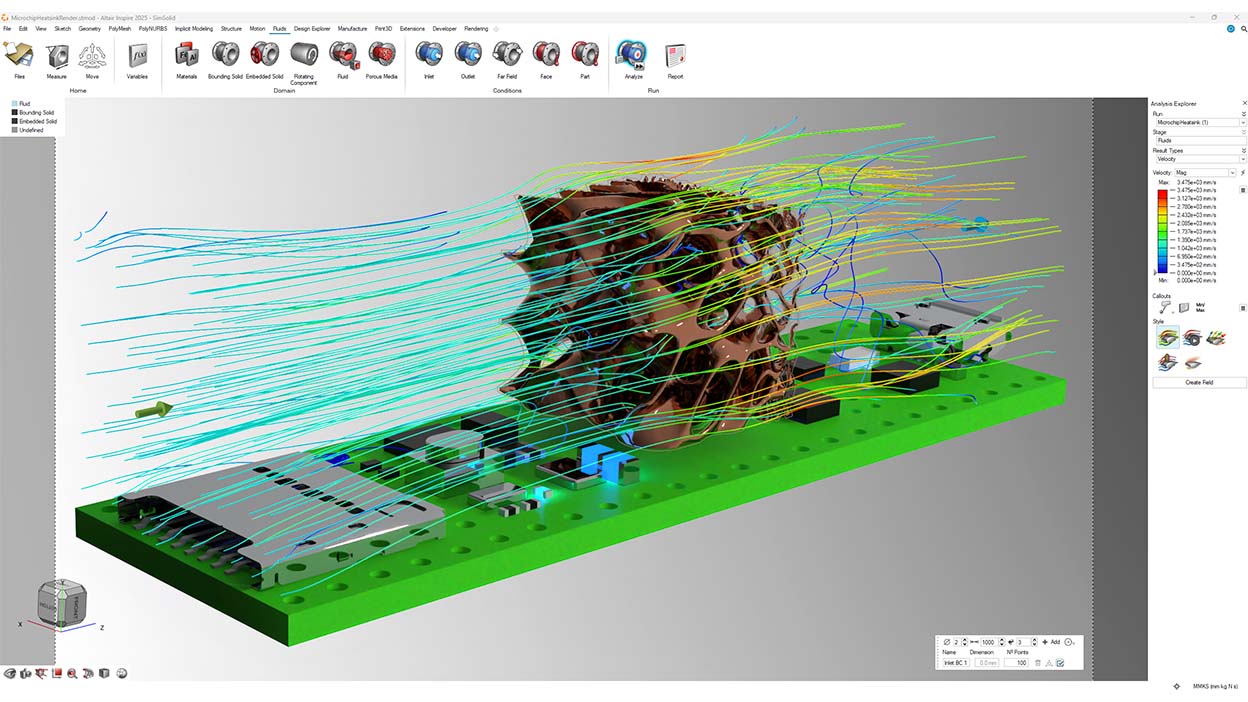Click Add in the streamline settings panel
1248x702 pixels.
pos(1051,642)
